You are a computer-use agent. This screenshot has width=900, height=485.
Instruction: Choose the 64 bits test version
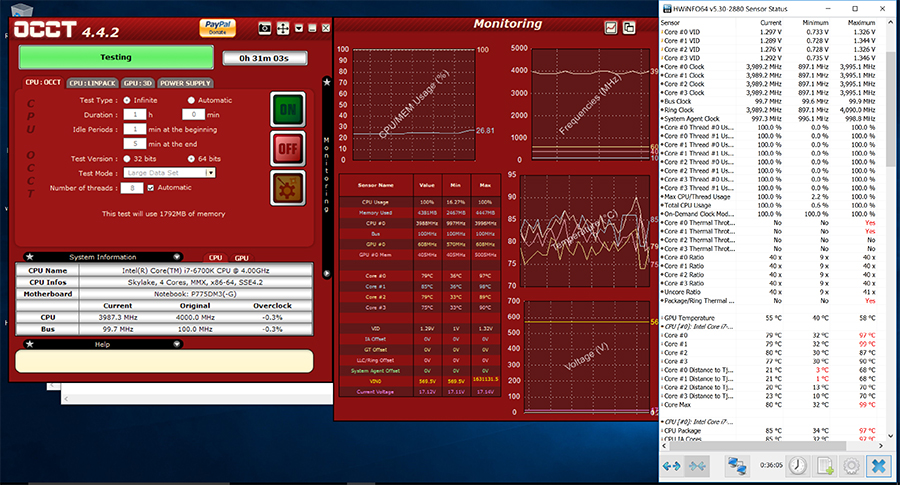coord(191,158)
